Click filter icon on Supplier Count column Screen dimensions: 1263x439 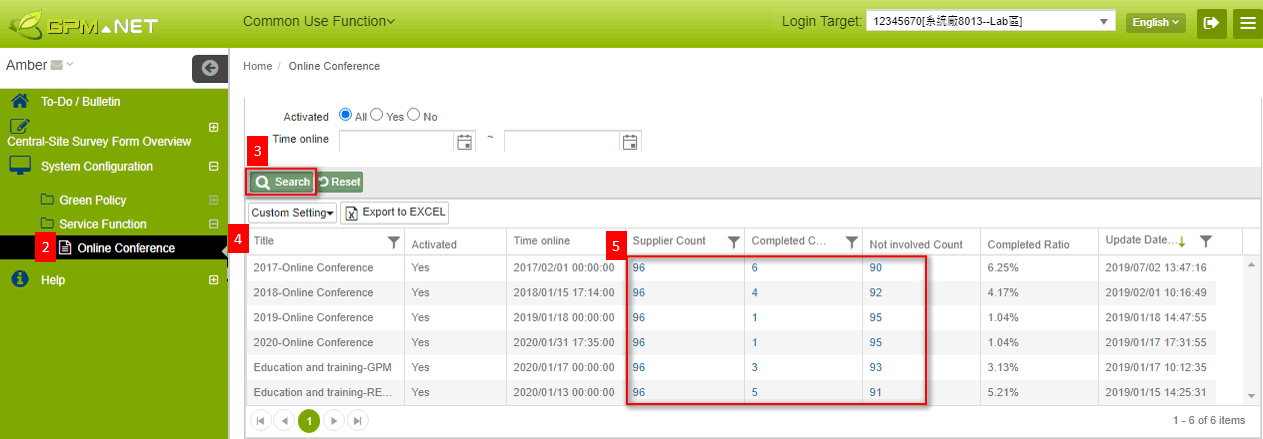[733, 241]
